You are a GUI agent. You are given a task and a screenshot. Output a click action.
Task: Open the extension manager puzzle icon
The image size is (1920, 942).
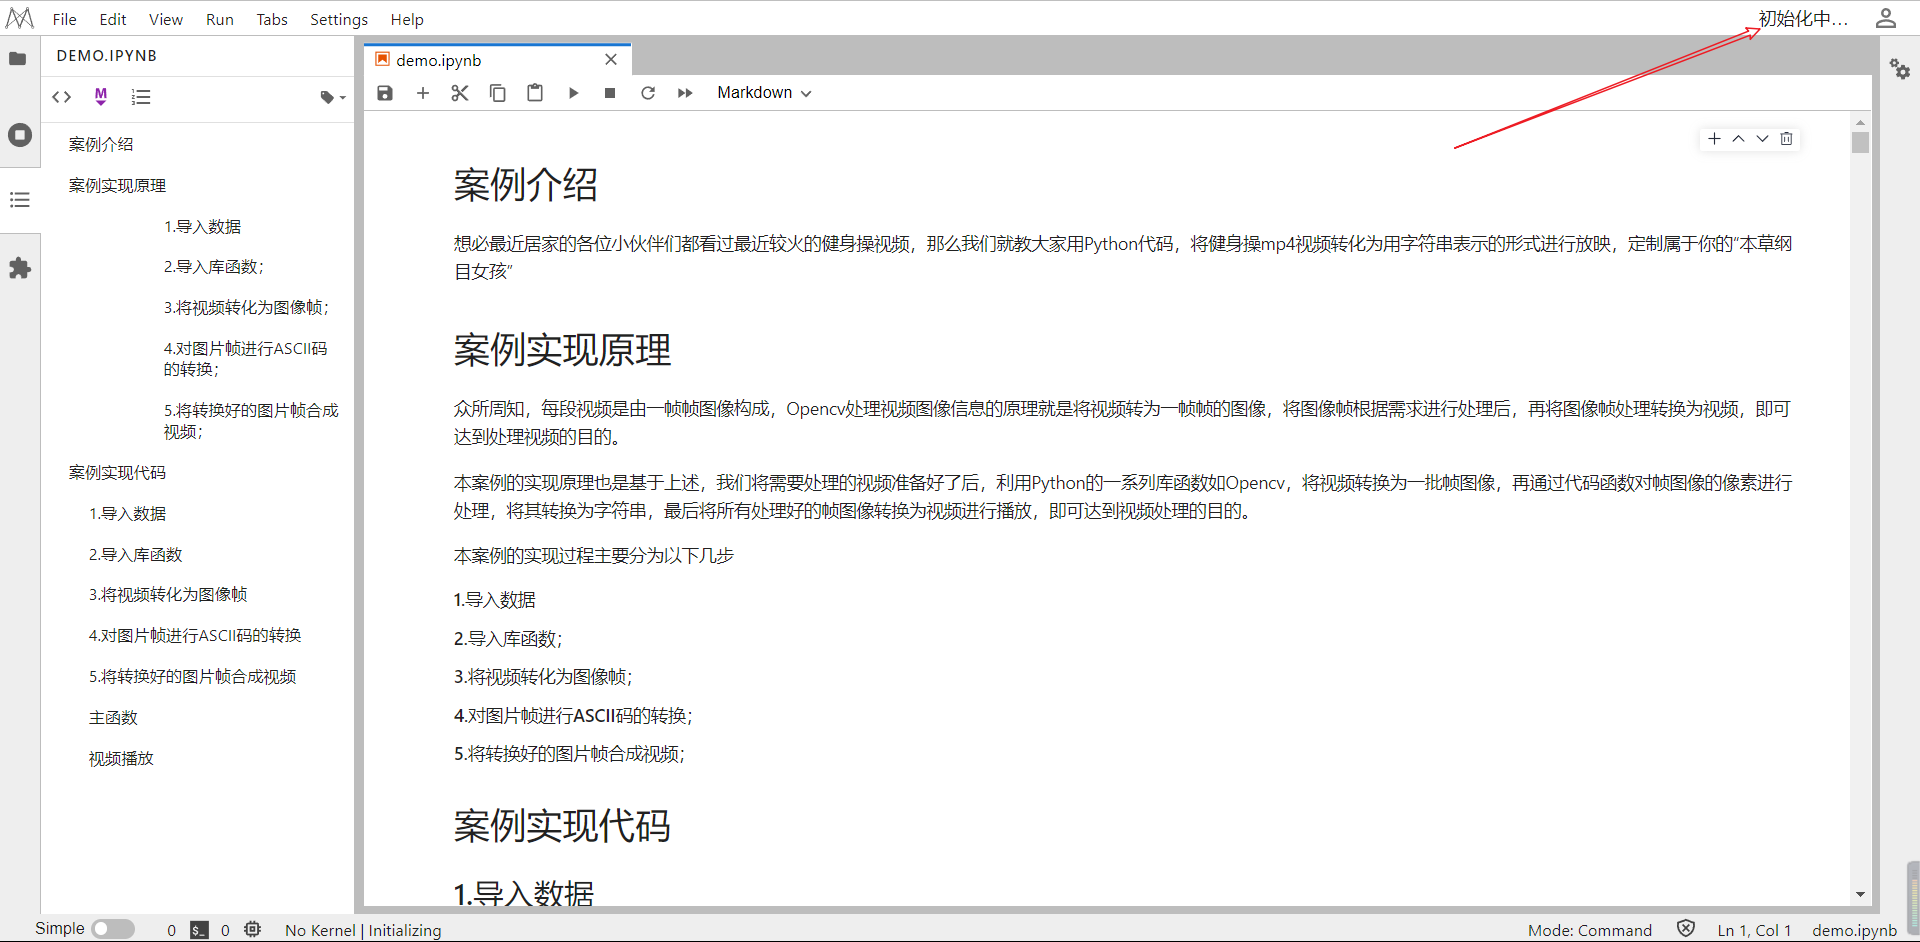click(x=20, y=268)
